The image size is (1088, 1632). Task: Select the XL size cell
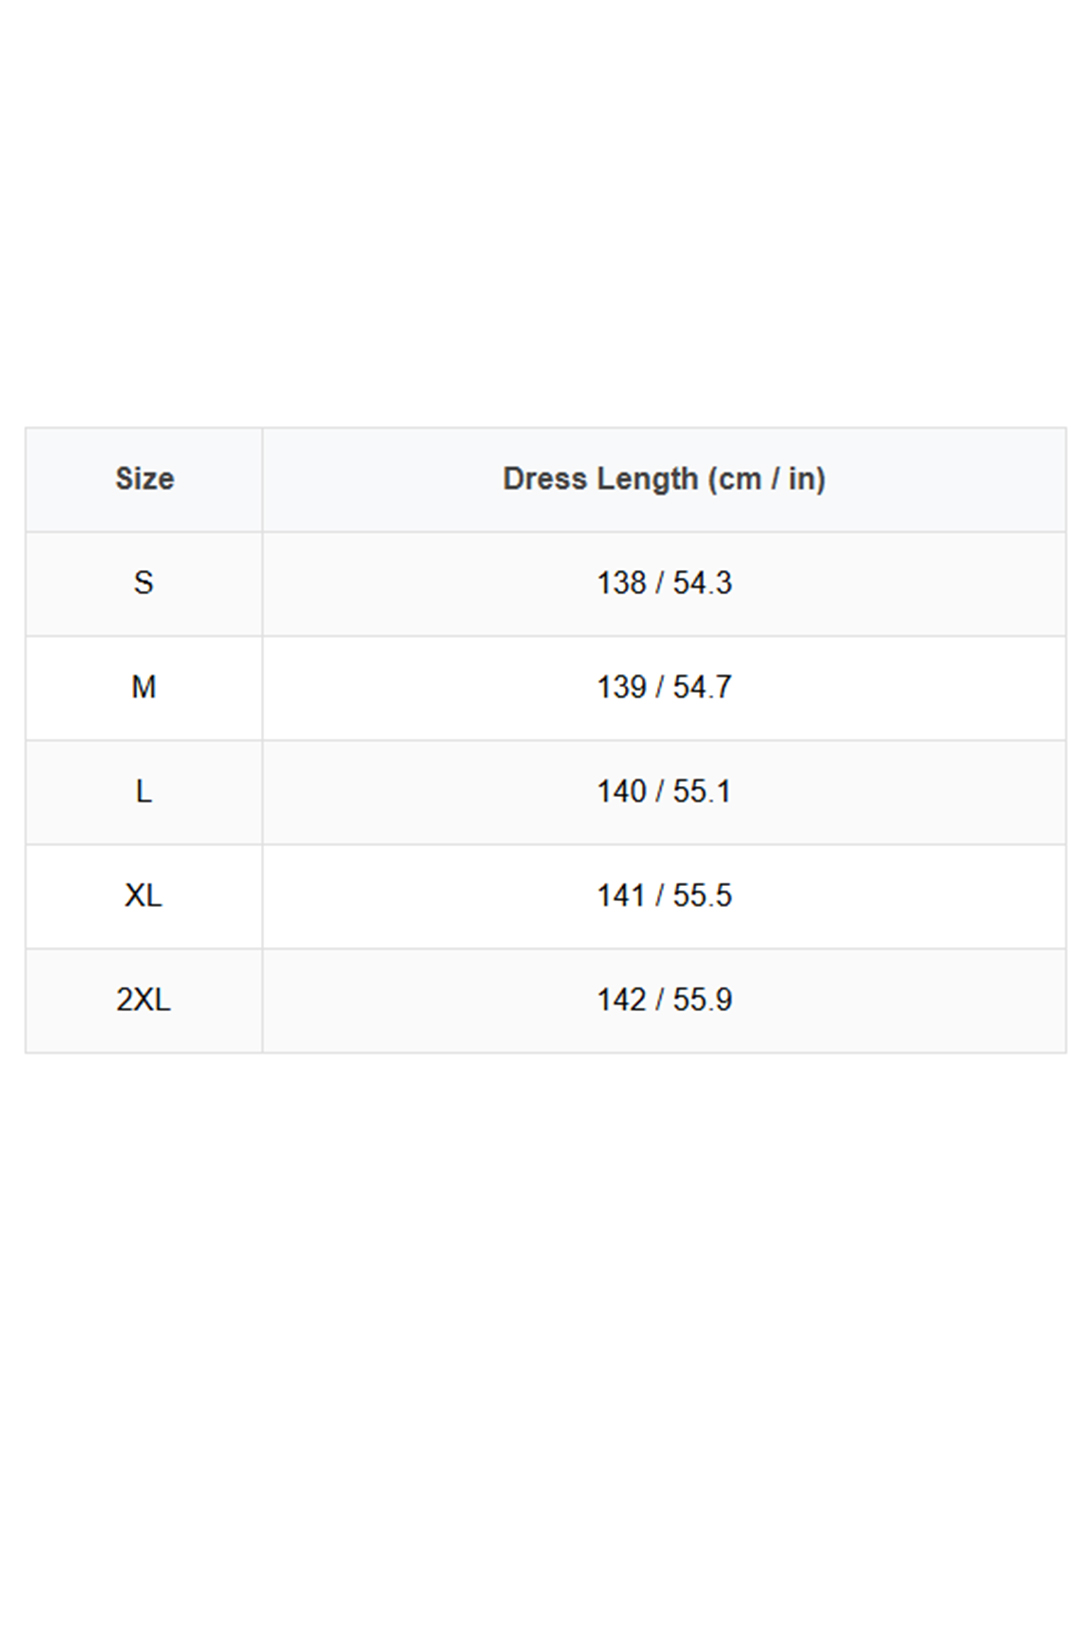(x=144, y=896)
